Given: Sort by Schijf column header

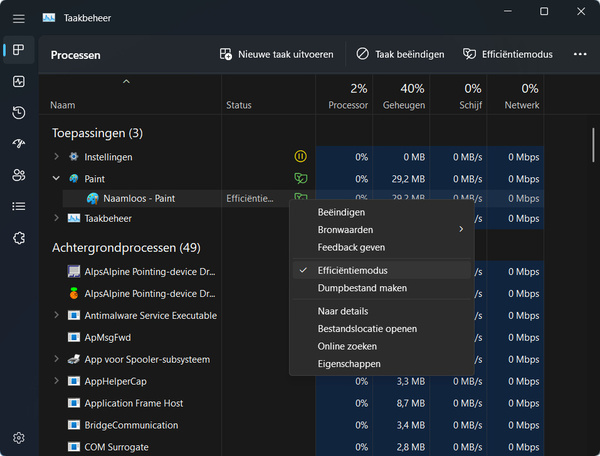Looking at the screenshot, I should coord(458,96).
